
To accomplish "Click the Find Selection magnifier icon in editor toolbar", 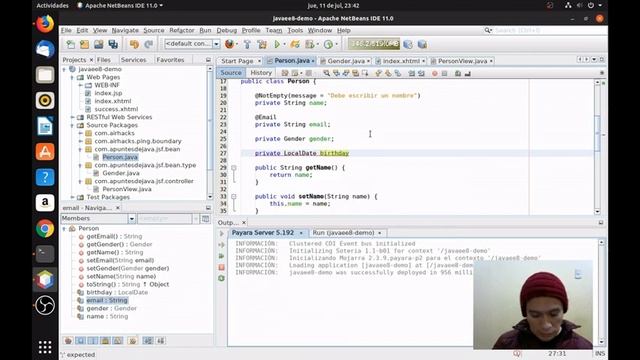I will click(x=327, y=73).
